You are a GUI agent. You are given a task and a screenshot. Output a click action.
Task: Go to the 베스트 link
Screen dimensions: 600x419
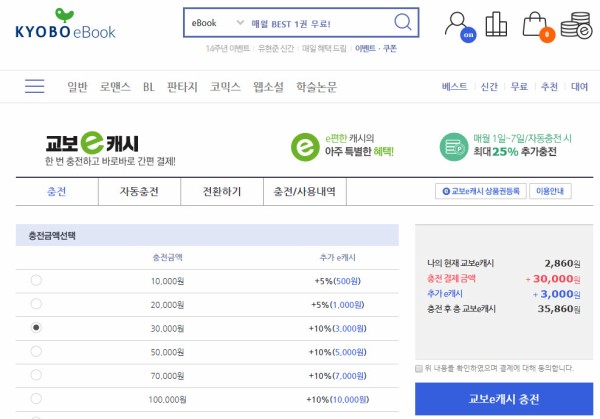tap(455, 86)
